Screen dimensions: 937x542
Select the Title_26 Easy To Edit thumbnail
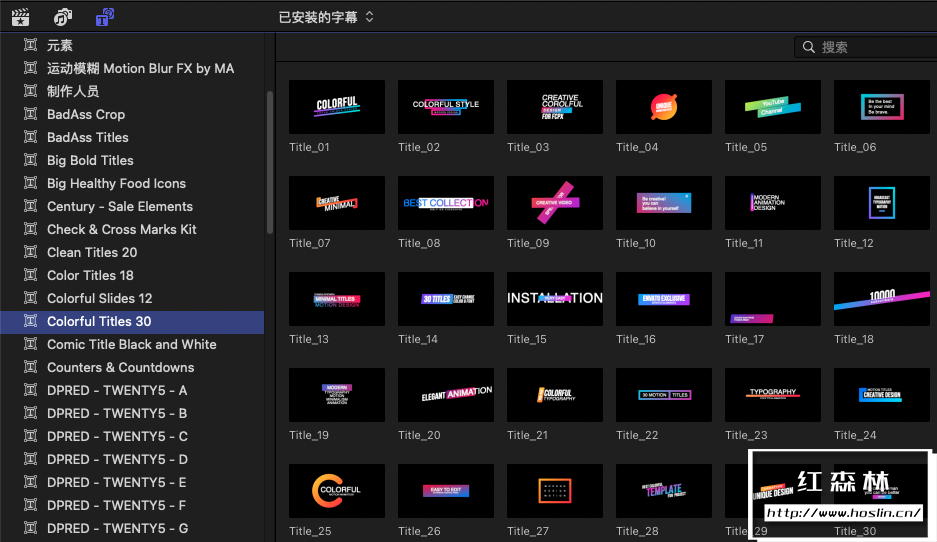446,491
